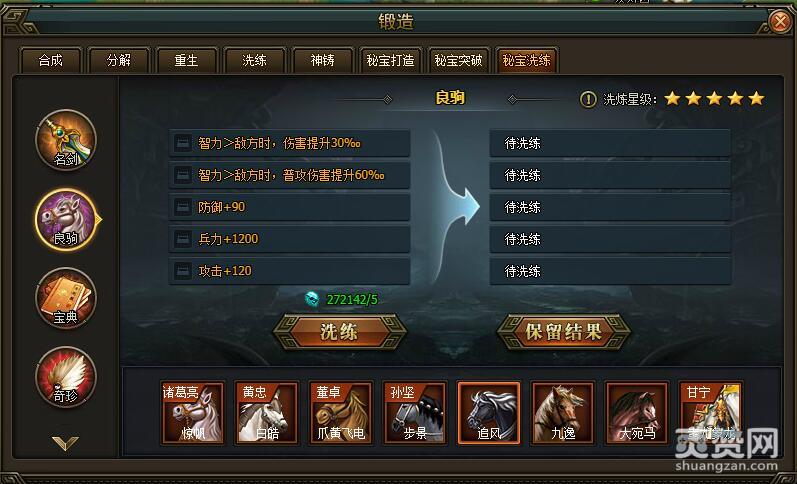
Task: Toggle lock on 防御+90 attribute
Action: (x=182, y=207)
